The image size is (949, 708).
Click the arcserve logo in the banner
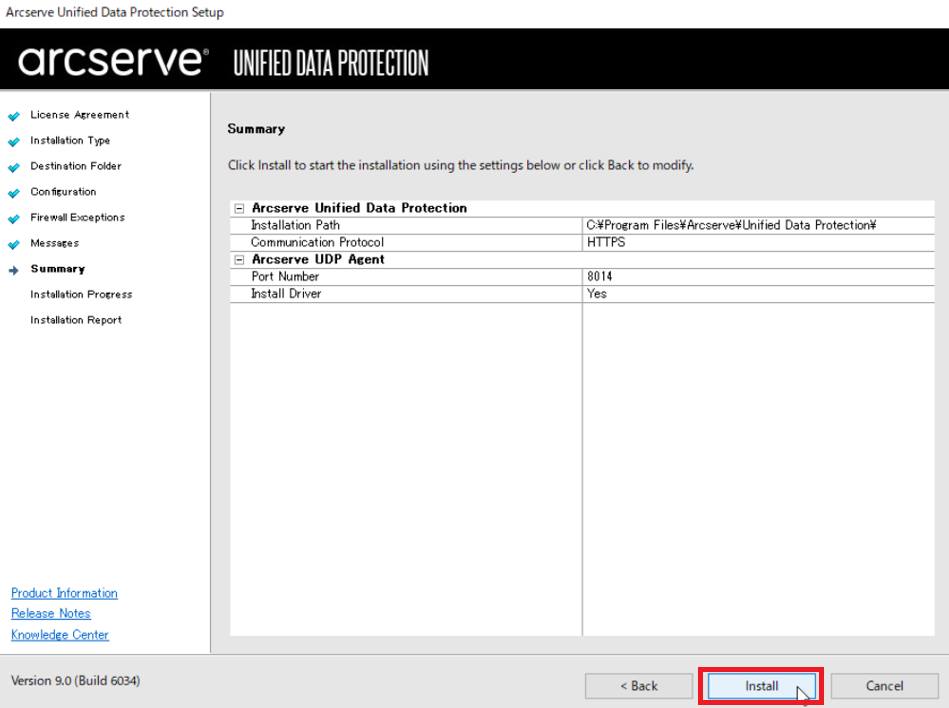113,61
